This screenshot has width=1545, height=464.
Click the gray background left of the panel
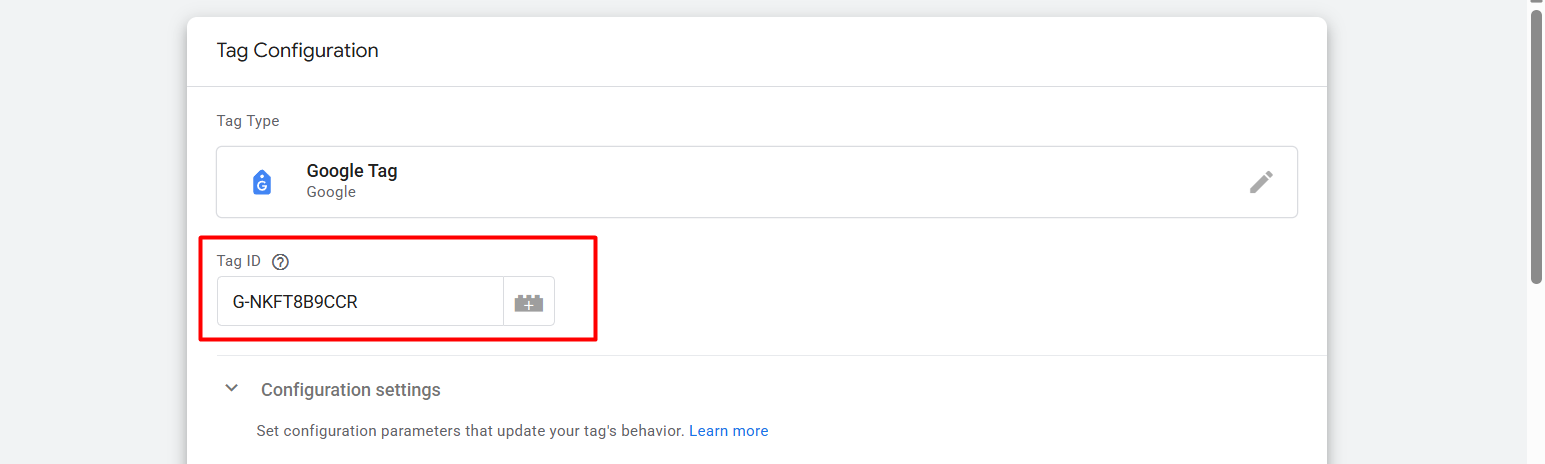pyautogui.click(x=90, y=250)
